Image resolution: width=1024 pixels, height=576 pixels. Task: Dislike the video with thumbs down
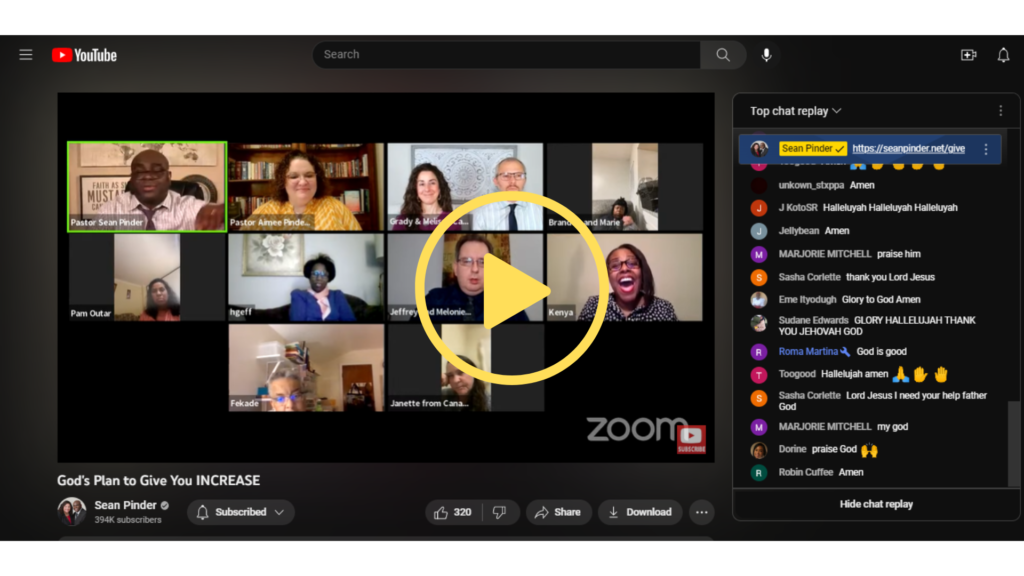pos(500,513)
